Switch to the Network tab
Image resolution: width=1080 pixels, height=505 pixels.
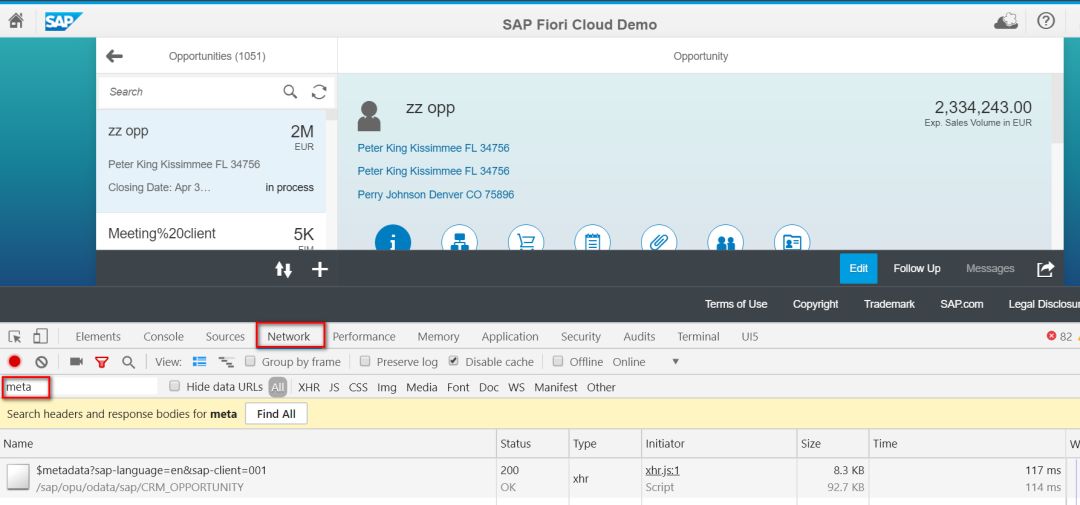pos(289,336)
